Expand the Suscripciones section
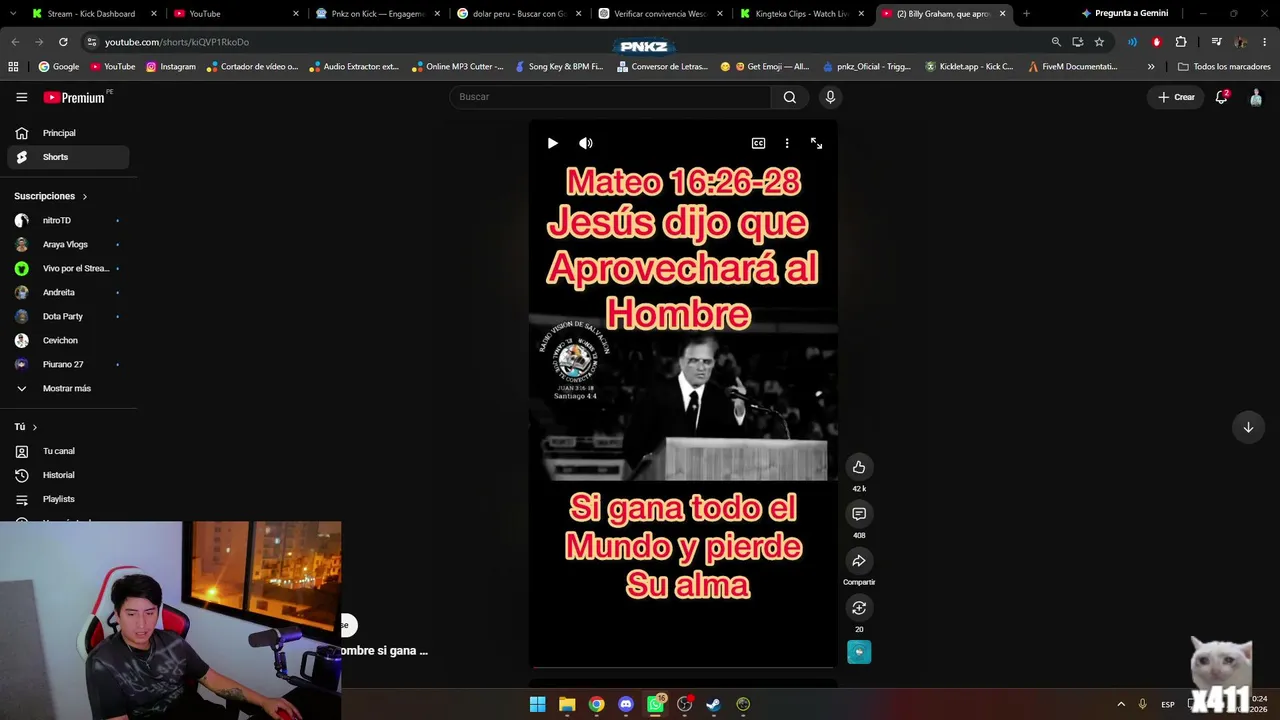Viewport: 1280px width, 720px height. click(x=51, y=196)
